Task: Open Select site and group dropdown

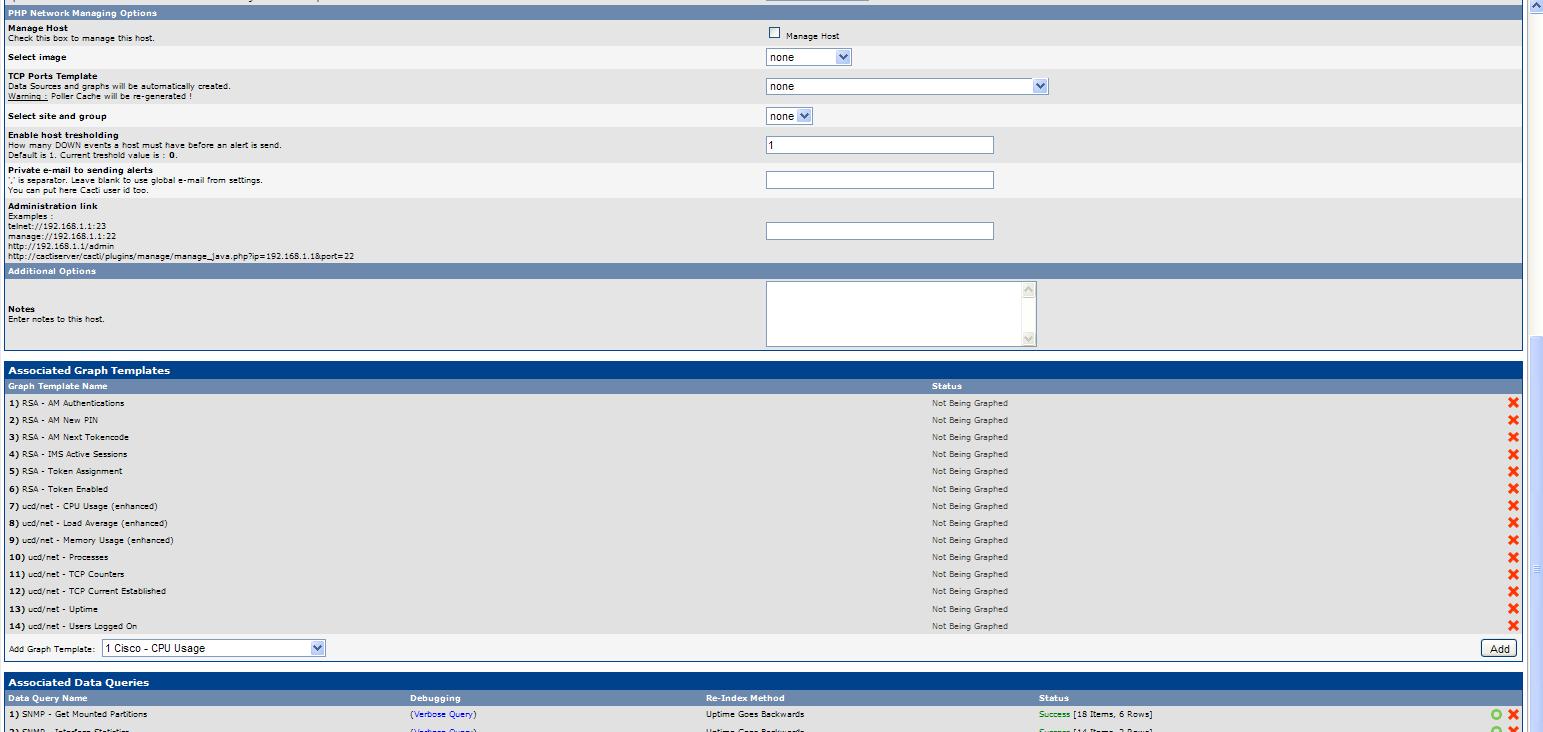Action: click(x=789, y=116)
